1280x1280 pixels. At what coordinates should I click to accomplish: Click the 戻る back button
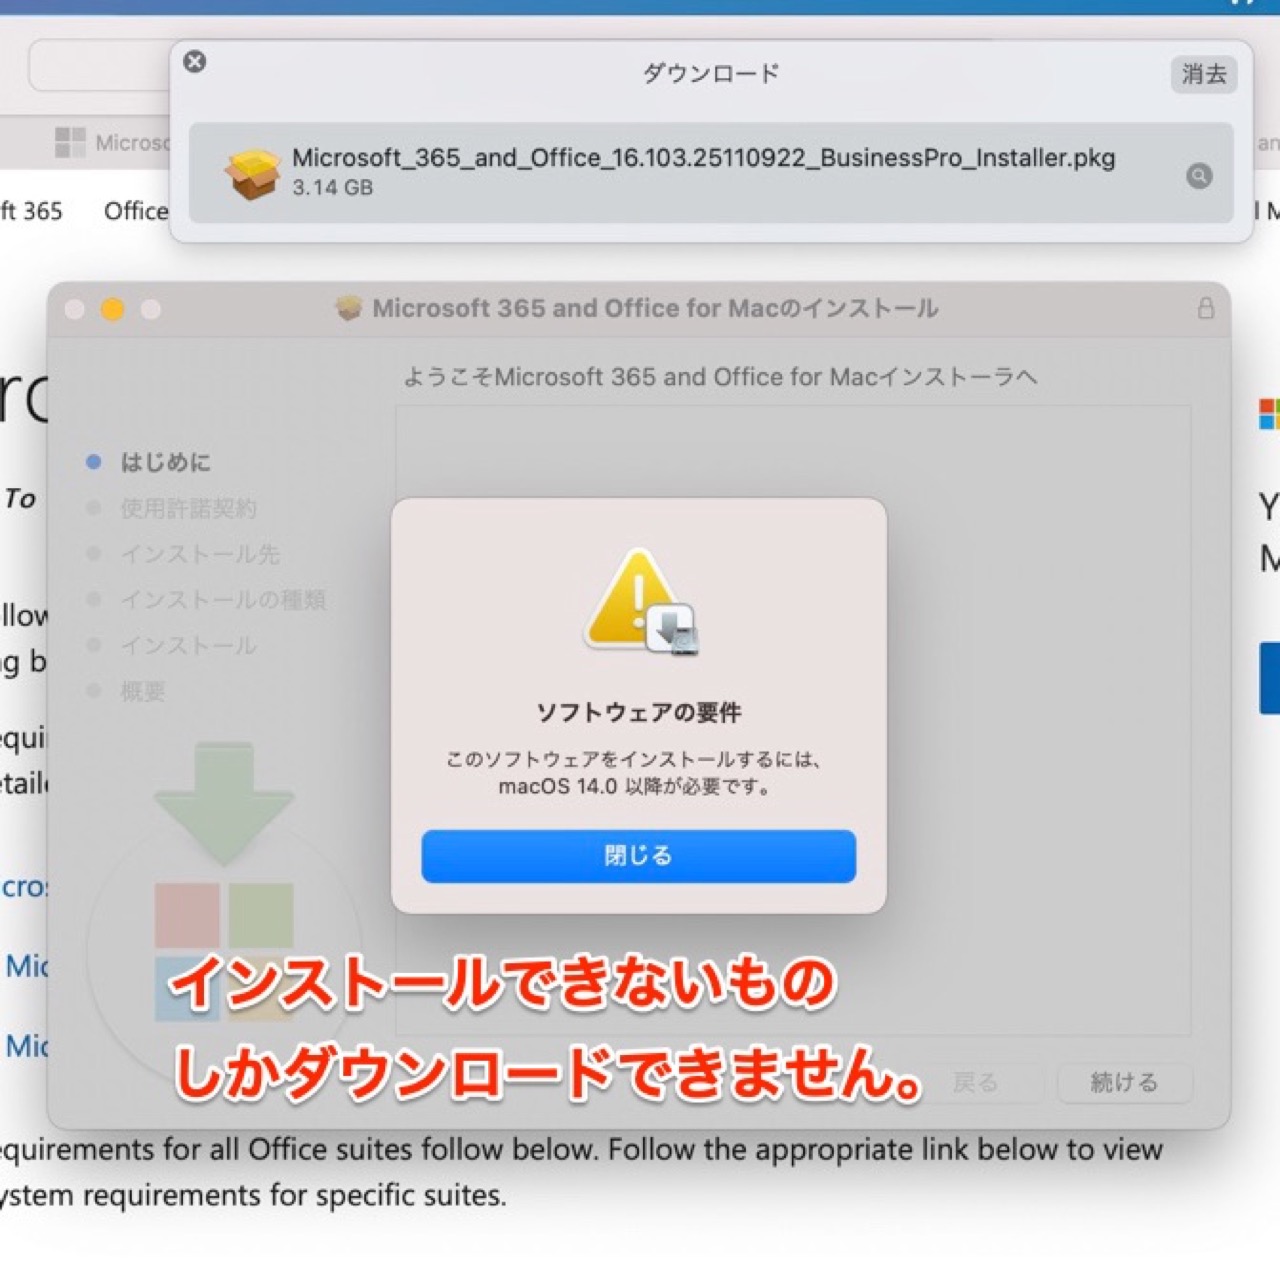(x=975, y=1082)
